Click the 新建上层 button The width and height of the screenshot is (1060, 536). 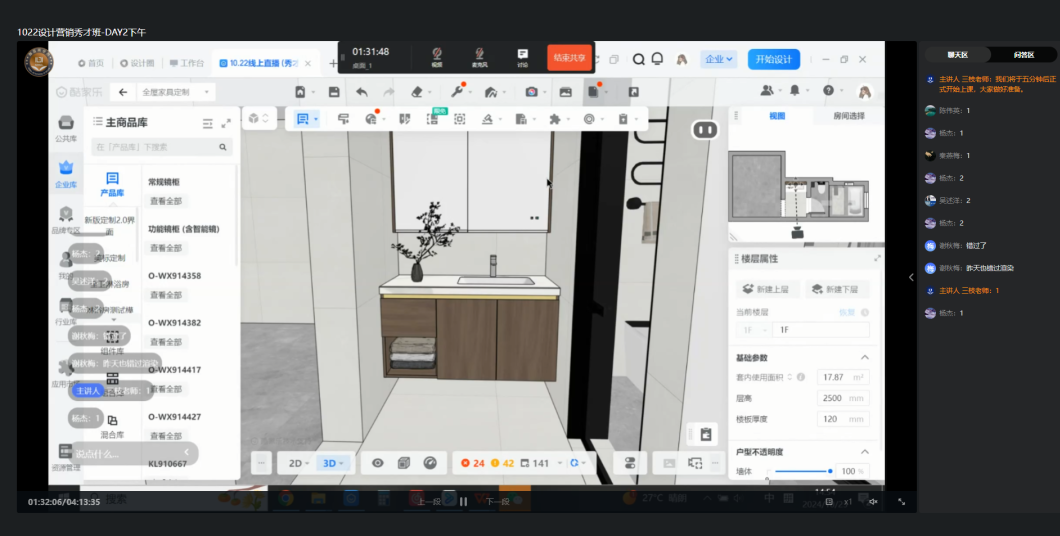pyautogui.click(x=767, y=289)
